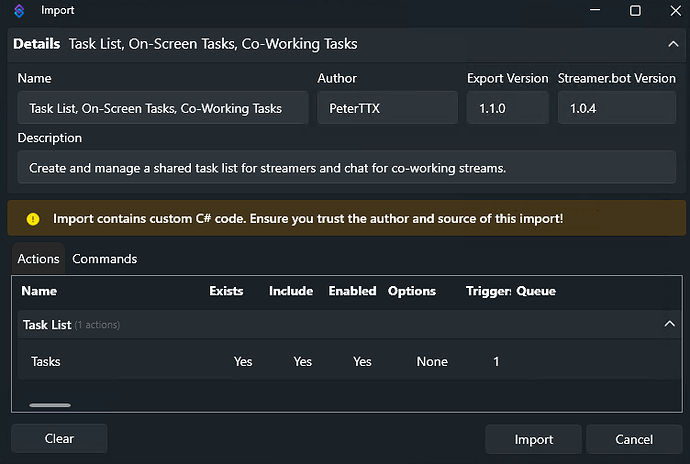Select the Tasks action row name
The height and width of the screenshot is (464, 690).
(x=46, y=361)
